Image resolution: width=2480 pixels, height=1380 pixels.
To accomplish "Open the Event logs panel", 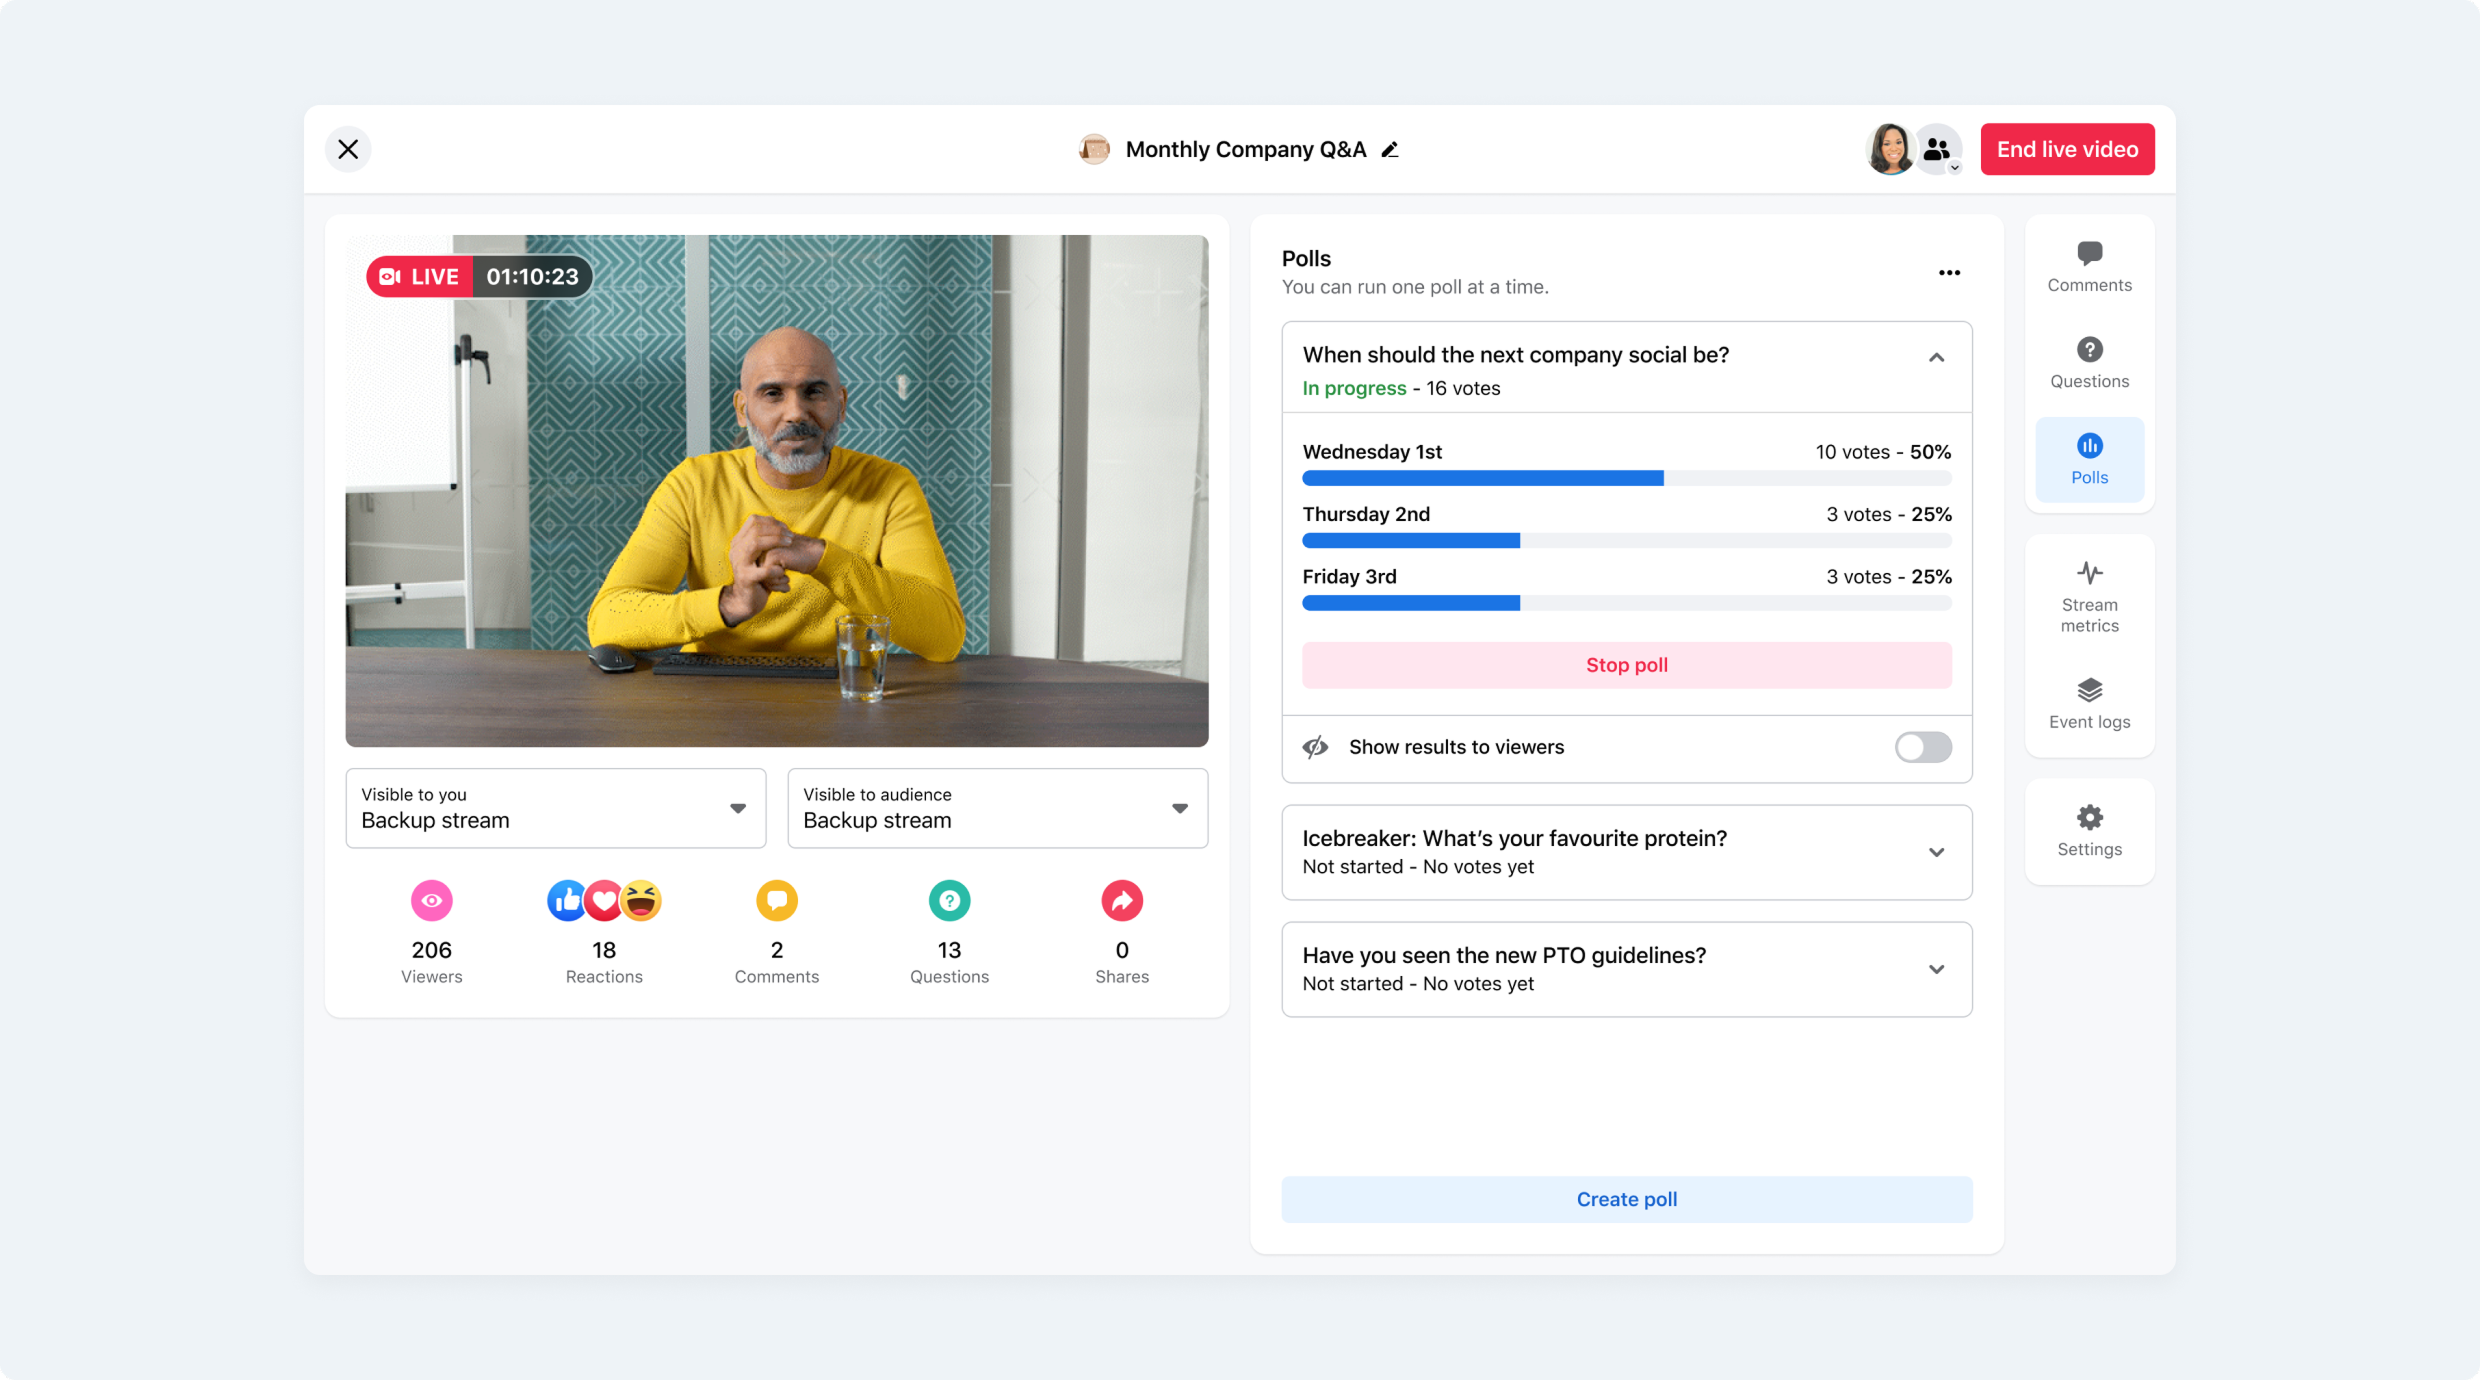I will [x=2089, y=703].
